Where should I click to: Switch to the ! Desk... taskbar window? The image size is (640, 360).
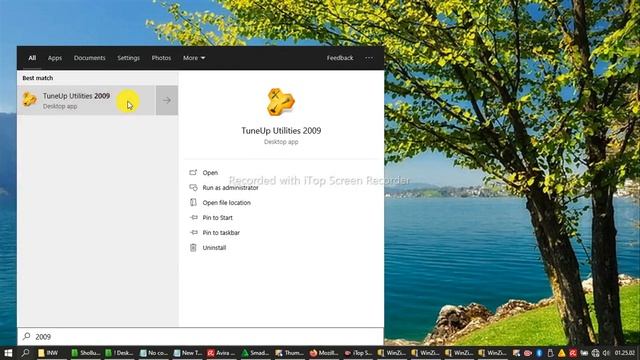click(x=119, y=353)
